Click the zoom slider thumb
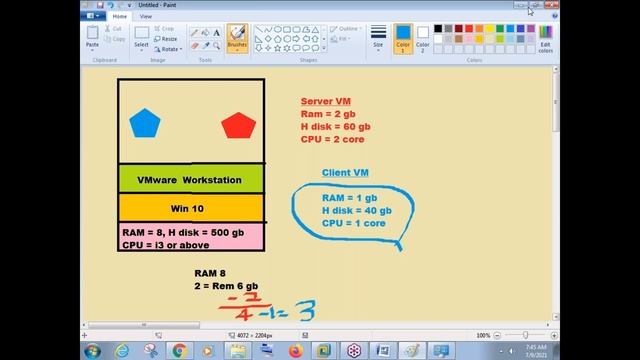Image resolution: width=640 pixels, height=360 pixels. tap(525, 335)
